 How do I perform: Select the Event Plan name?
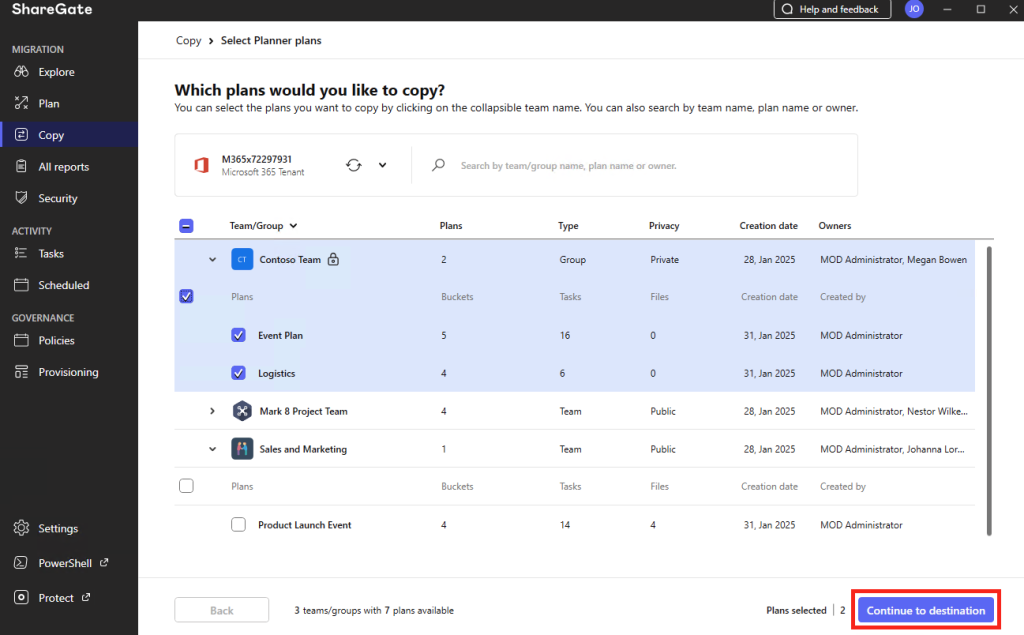[280, 335]
